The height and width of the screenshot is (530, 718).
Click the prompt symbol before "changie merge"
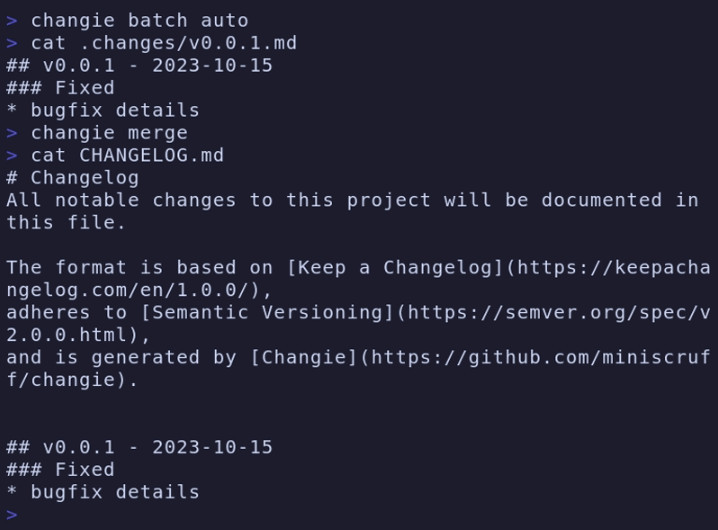[x=12, y=133]
